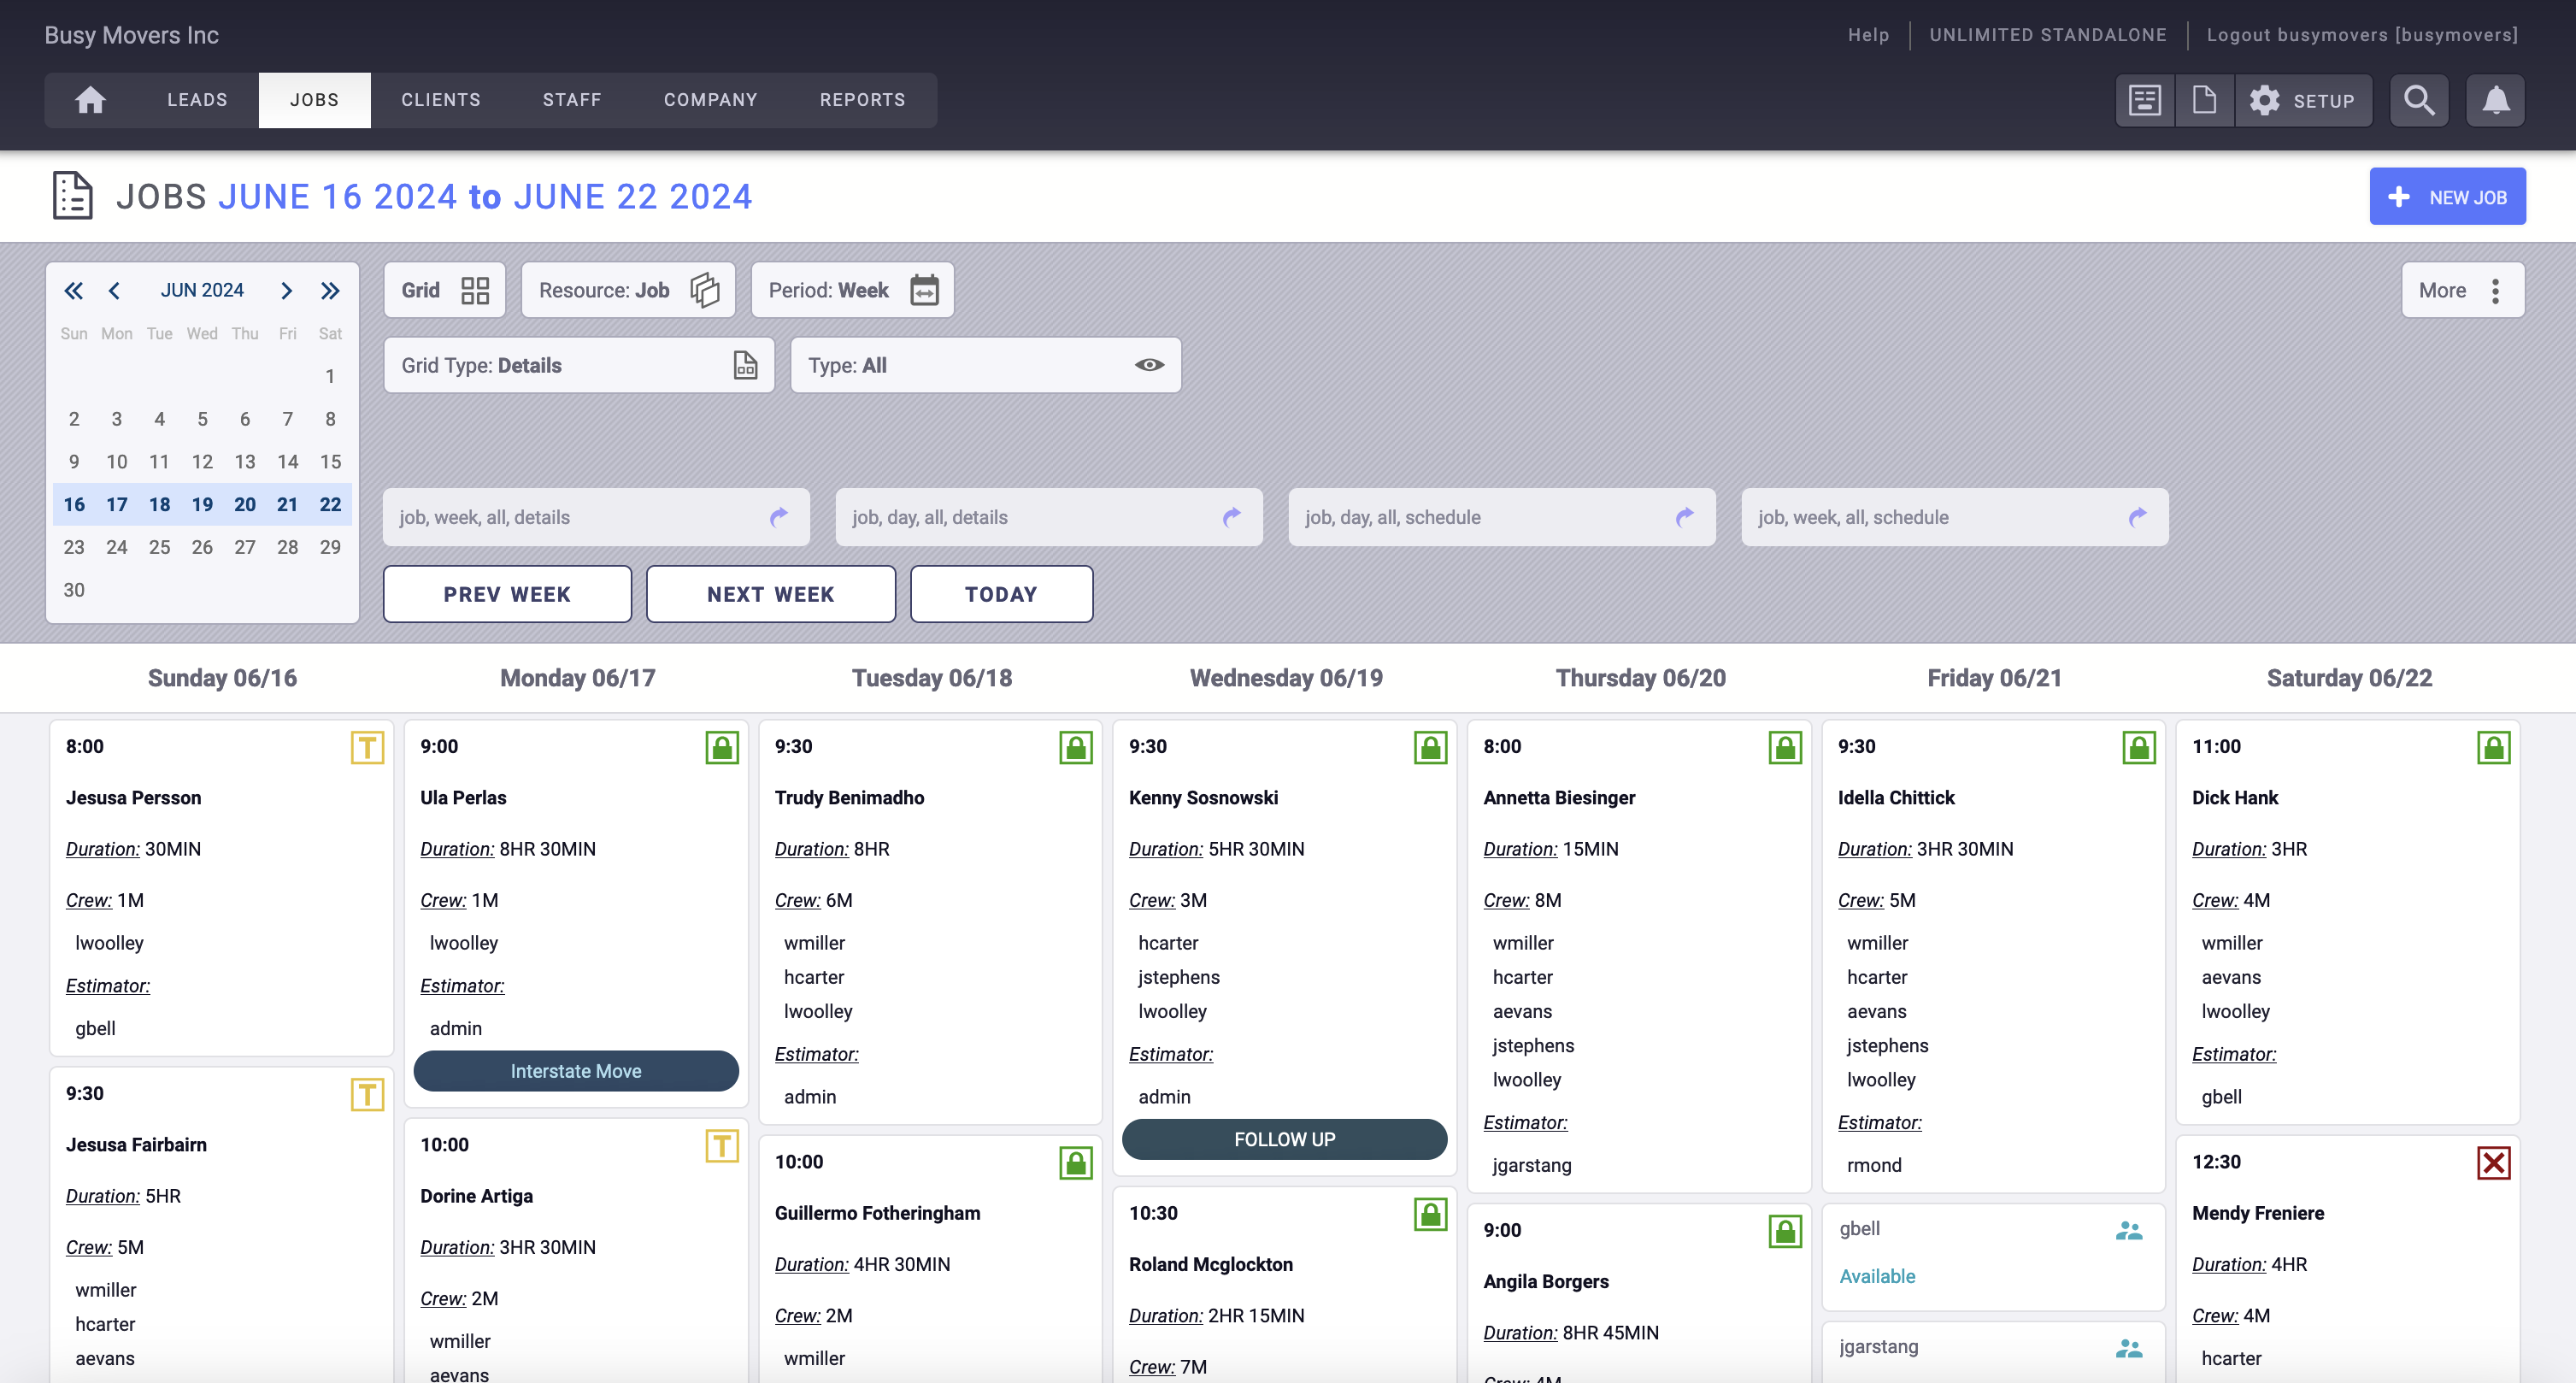Switch to the CLIENTS tab
Viewport: 2576px width, 1383px height.
(443, 100)
